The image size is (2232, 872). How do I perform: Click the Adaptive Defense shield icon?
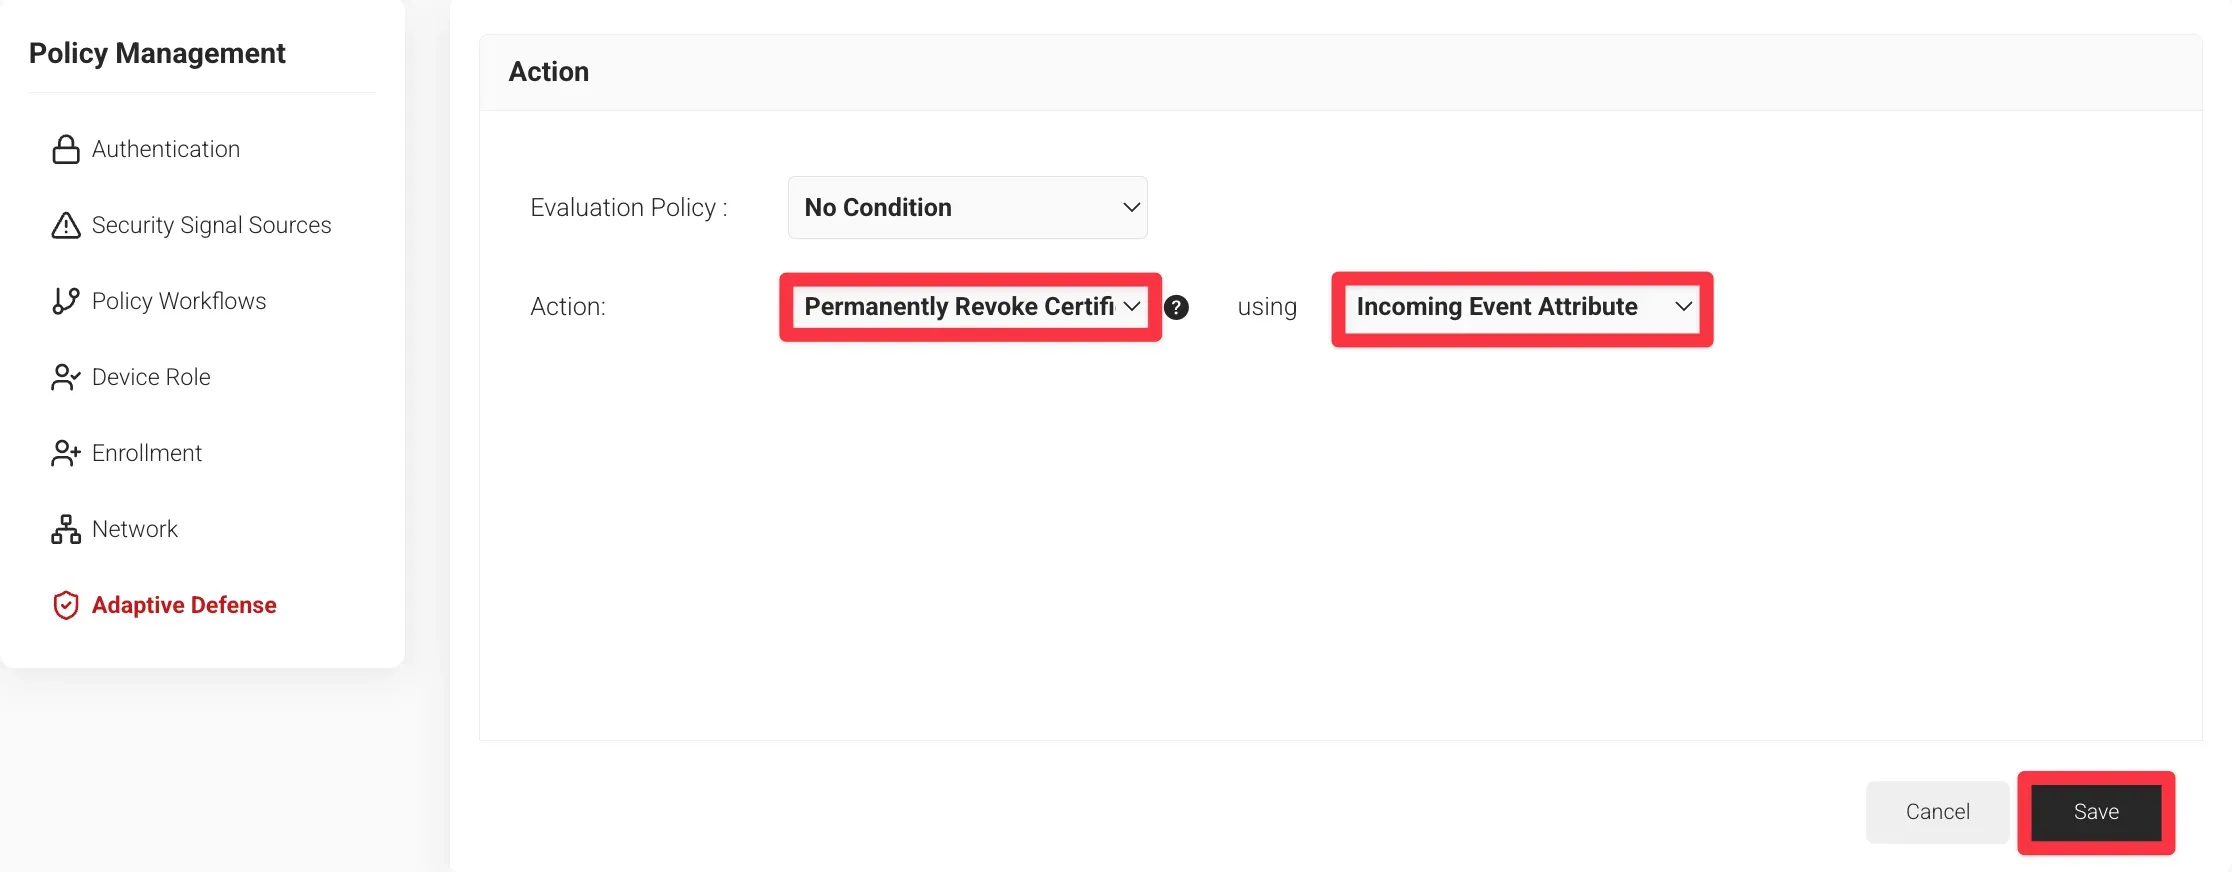[x=66, y=606]
